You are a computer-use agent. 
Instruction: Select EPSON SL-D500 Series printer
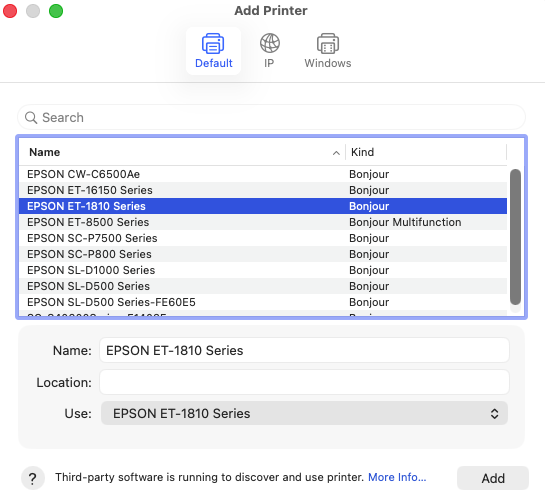pos(263,286)
